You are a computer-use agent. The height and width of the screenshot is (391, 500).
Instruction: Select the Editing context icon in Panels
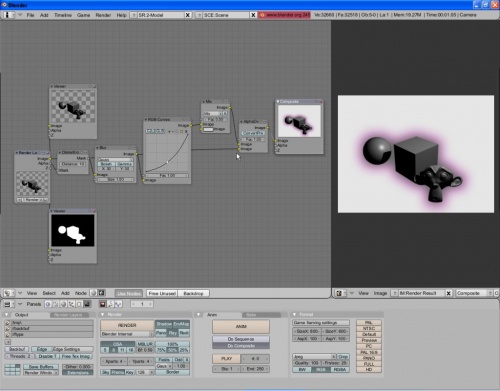(79, 304)
